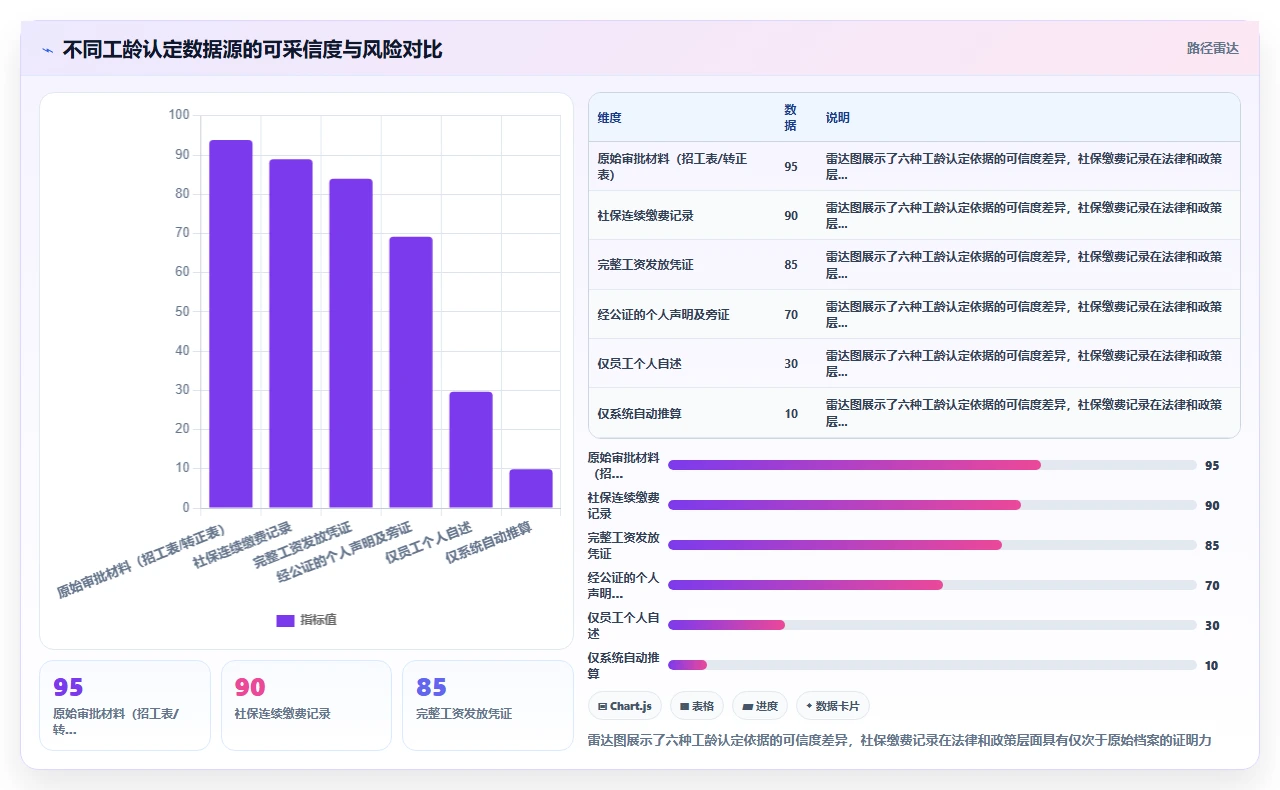This screenshot has width=1280, height=790.
Task: Click progress bar for 原始审批材料 (95)
Action: (x=932, y=465)
